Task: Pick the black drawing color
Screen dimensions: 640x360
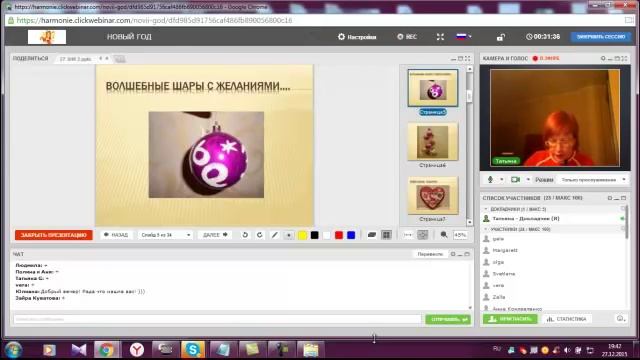Action: (x=315, y=235)
